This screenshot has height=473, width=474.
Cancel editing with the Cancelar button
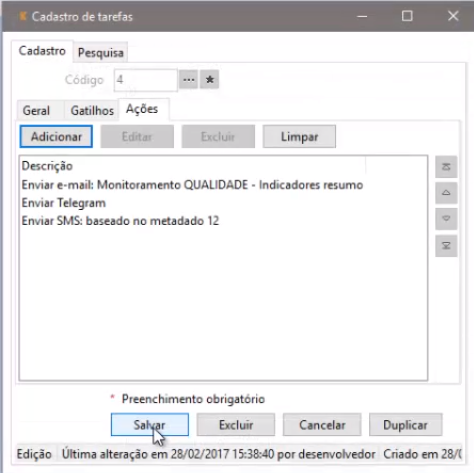click(322, 425)
